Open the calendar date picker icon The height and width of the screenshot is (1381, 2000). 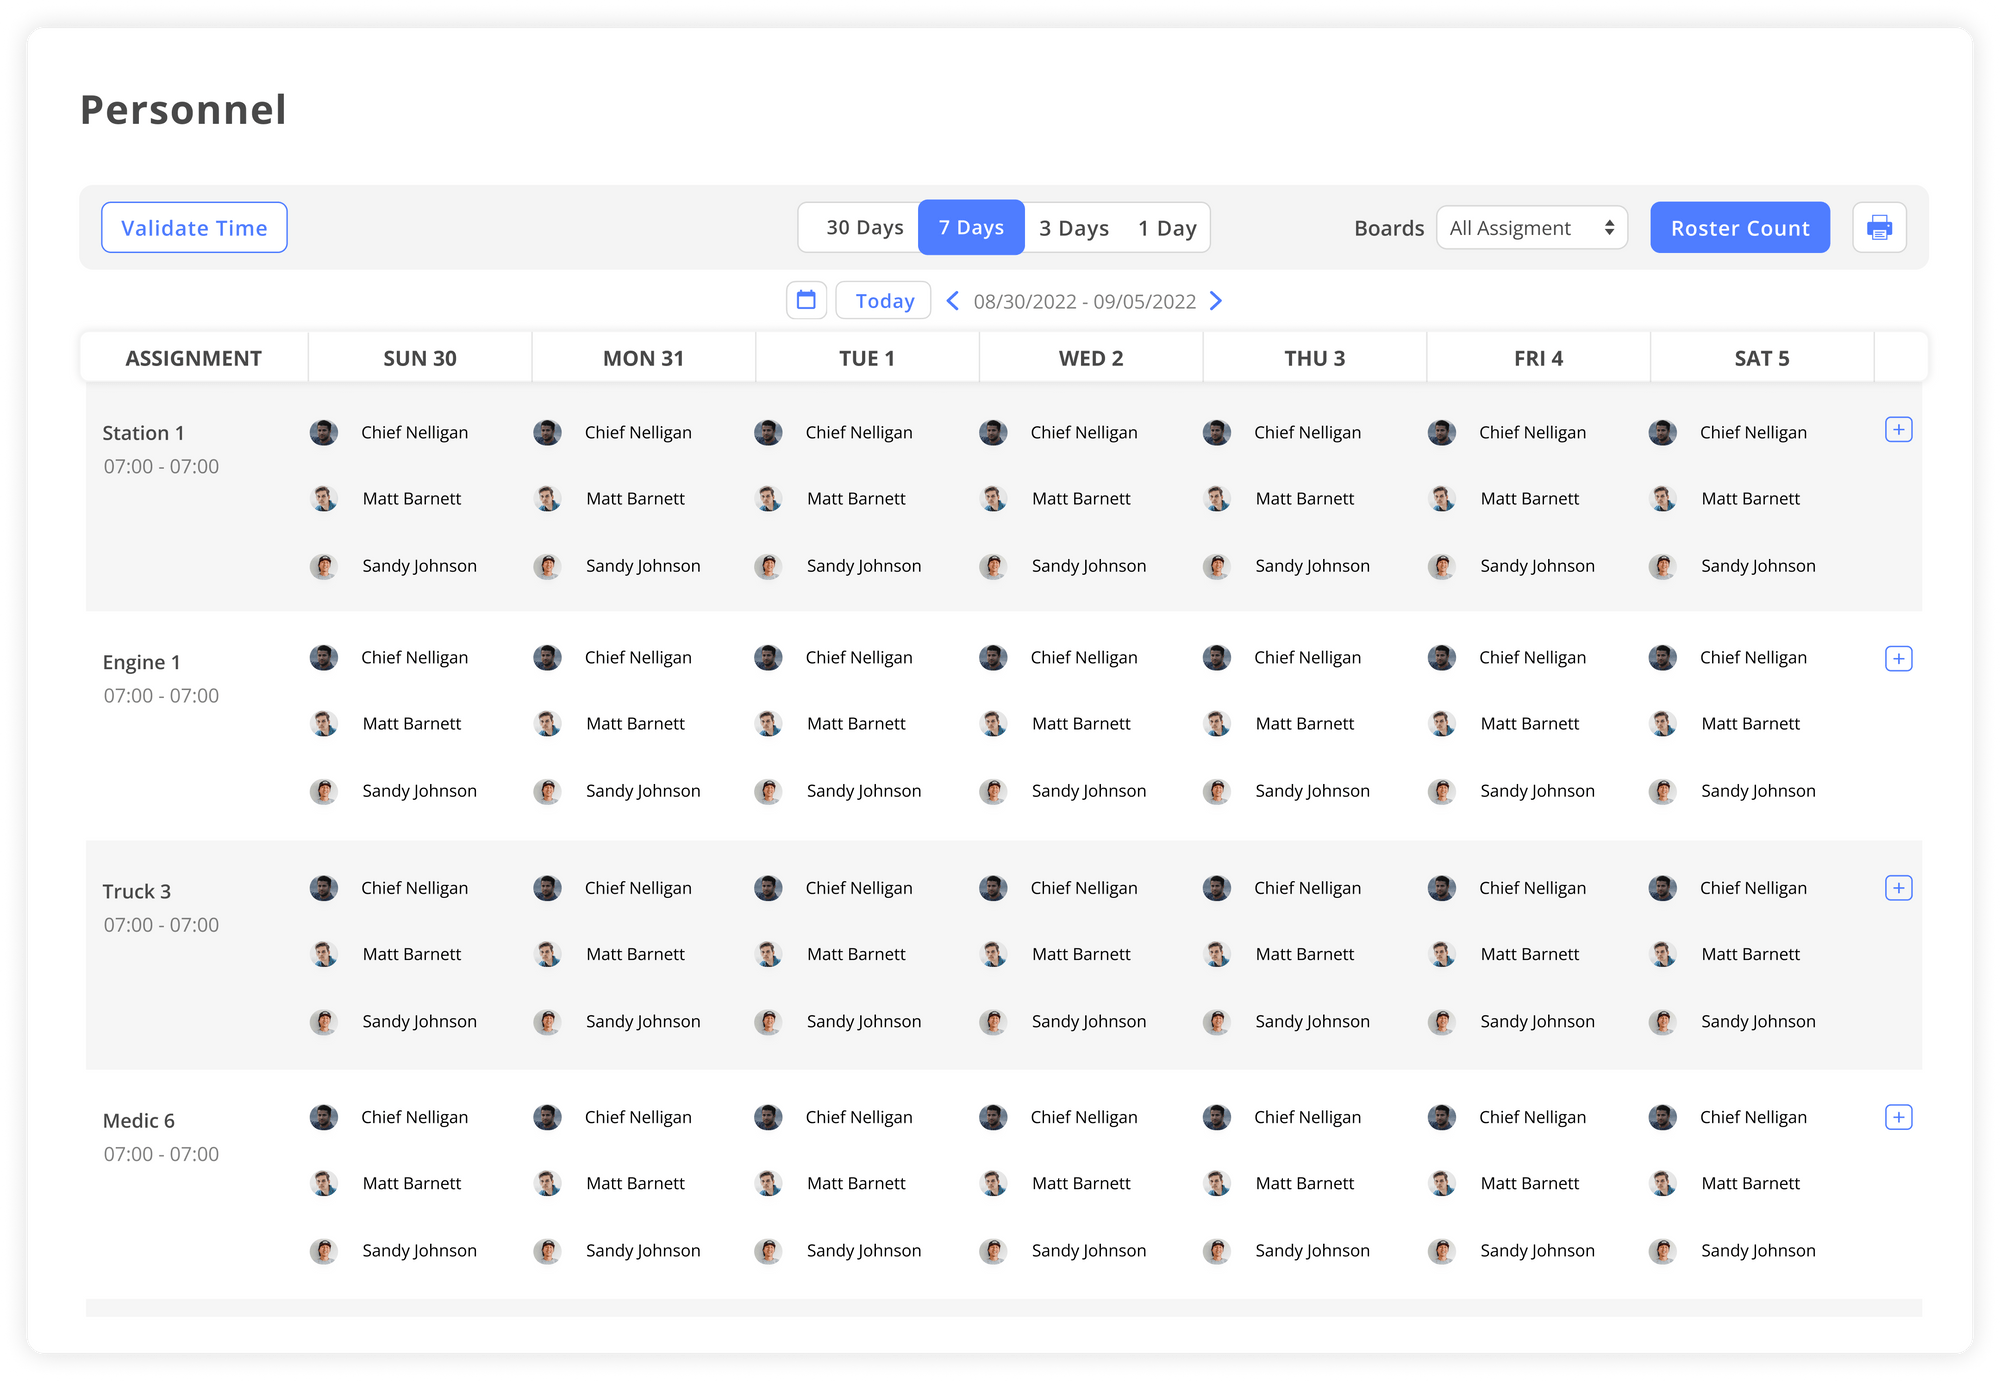[x=806, y=300]
